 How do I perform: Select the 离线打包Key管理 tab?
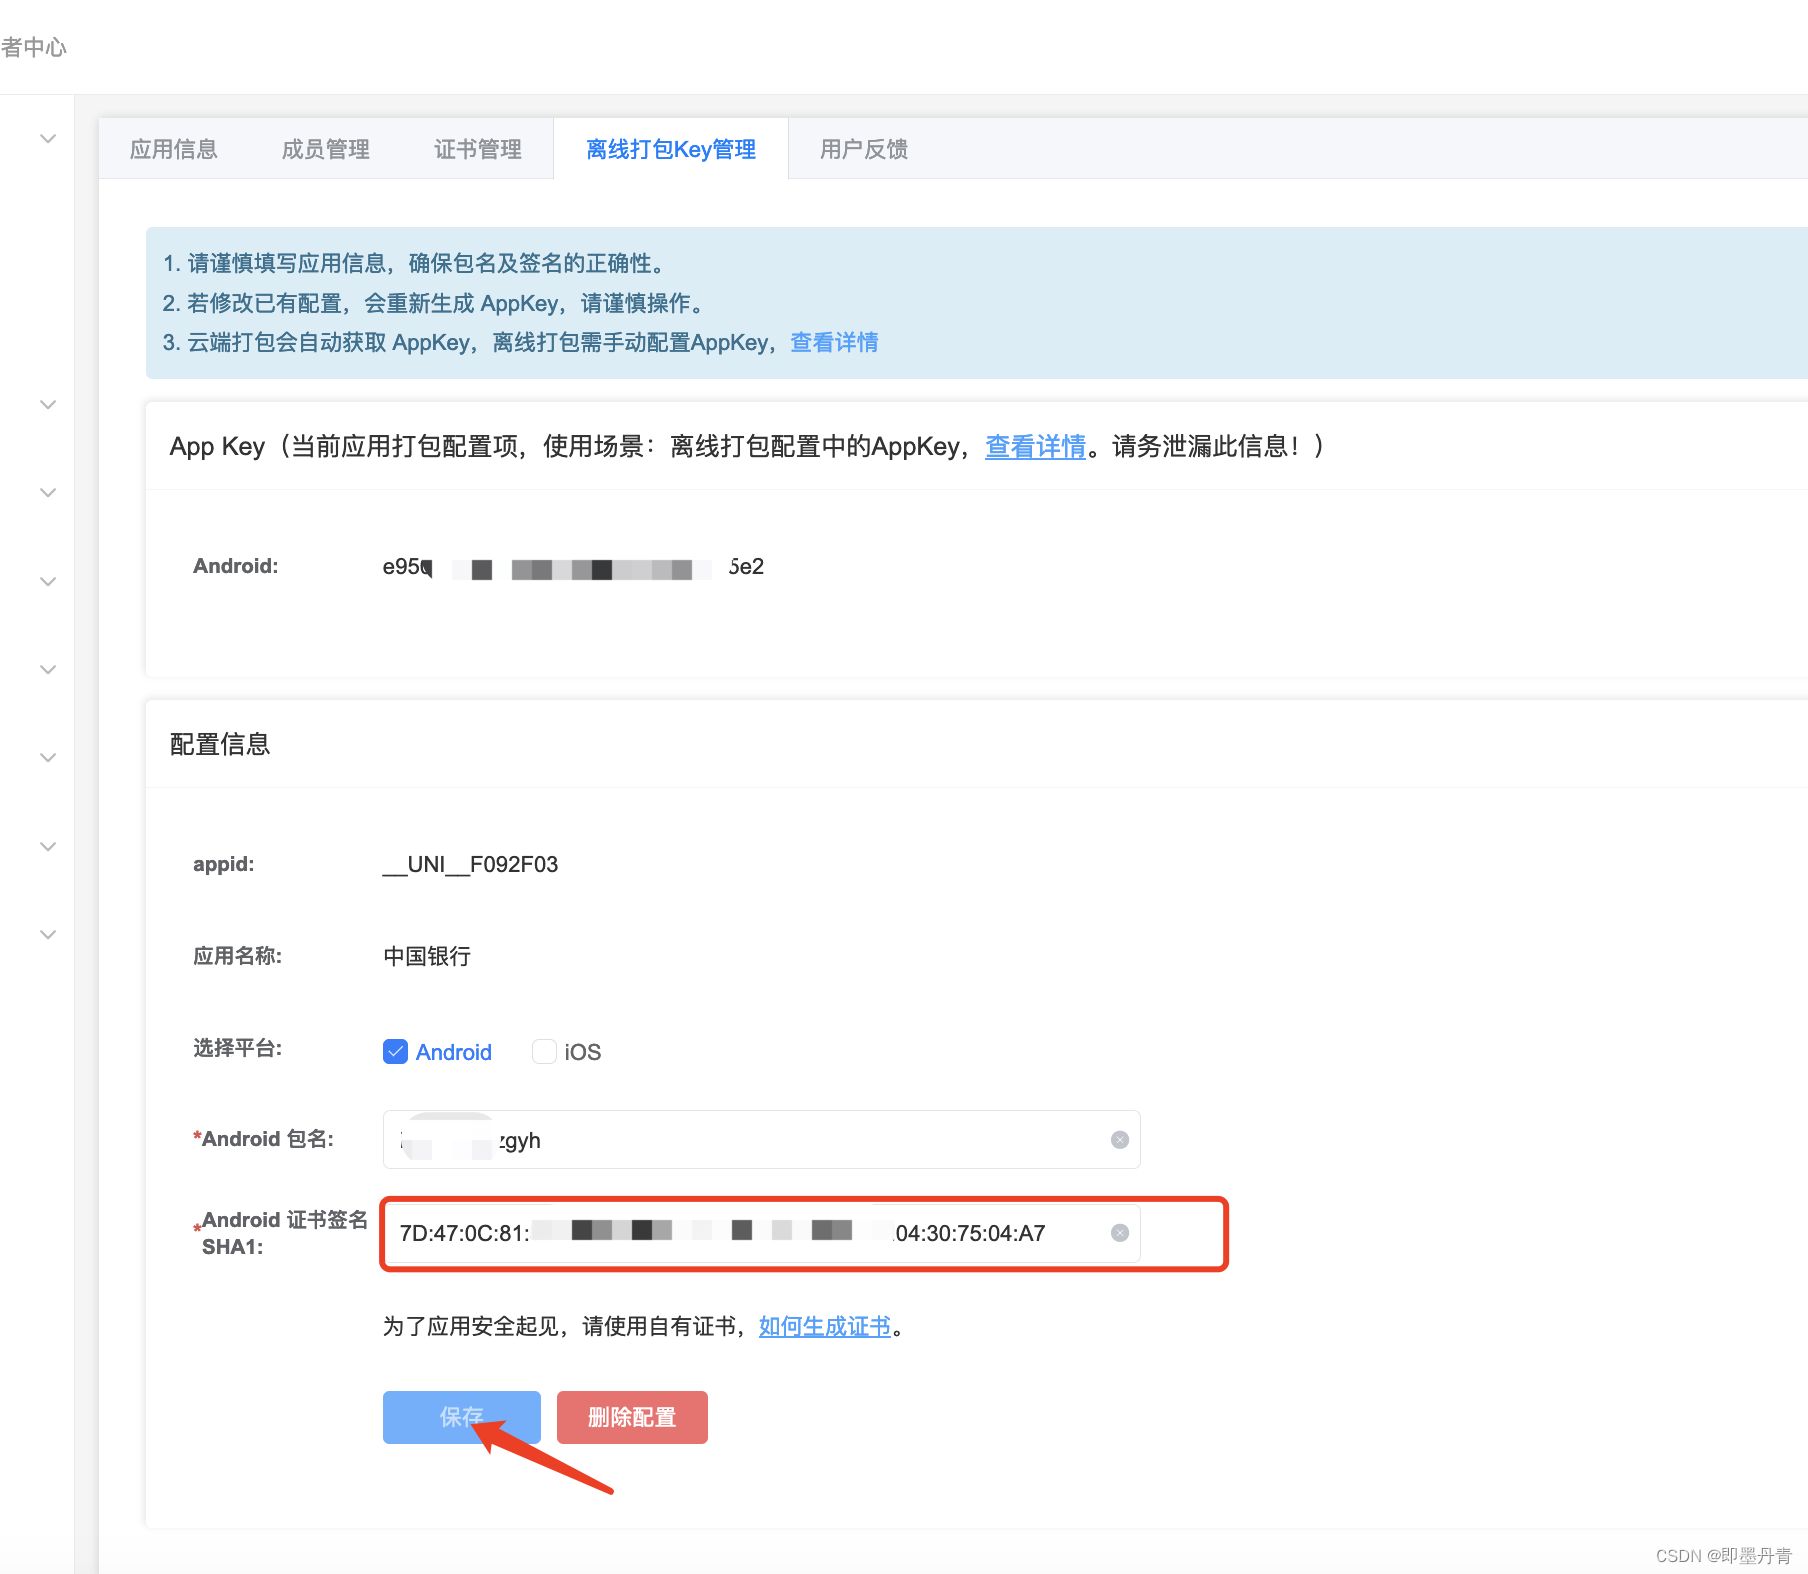(671, 149)
